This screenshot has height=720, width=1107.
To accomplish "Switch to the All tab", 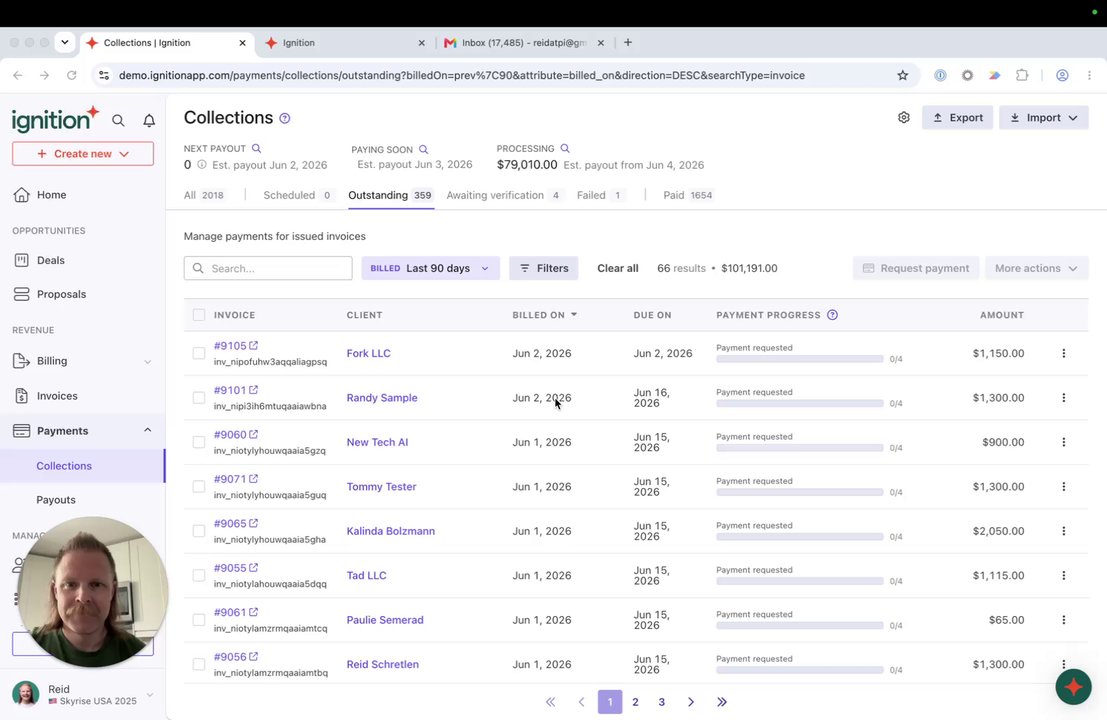I will click(x=203, y=196).
